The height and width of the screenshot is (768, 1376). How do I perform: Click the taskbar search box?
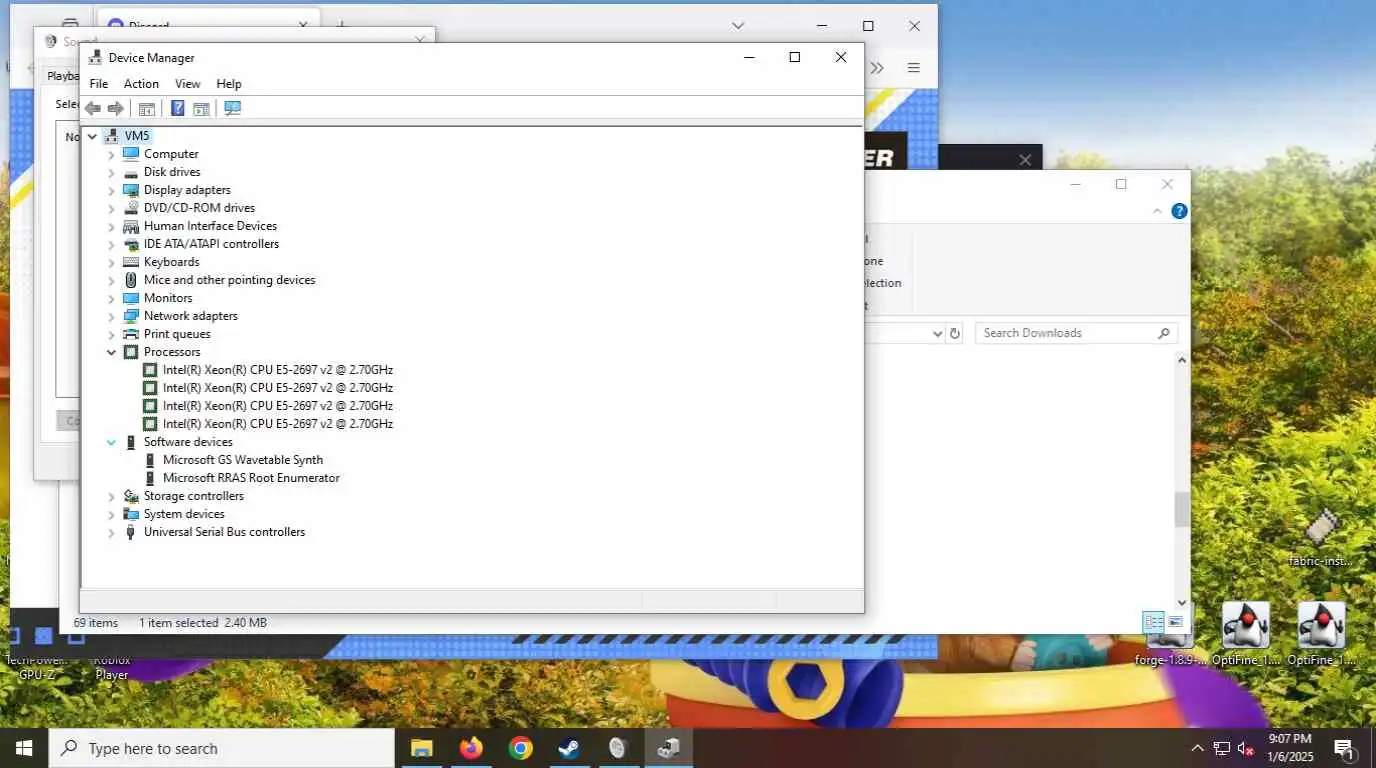[221, 748]
